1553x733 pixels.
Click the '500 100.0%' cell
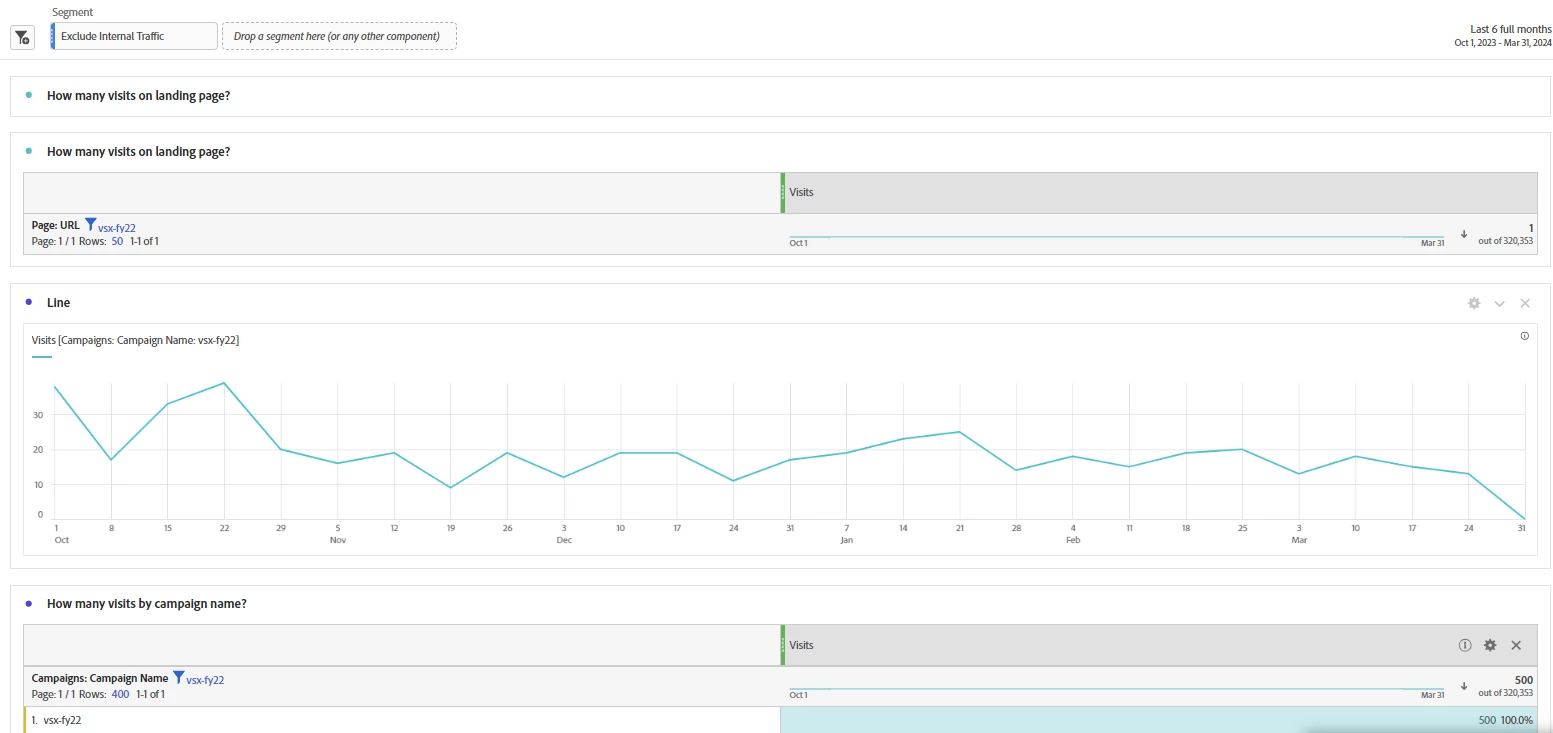coord(1158,720)
